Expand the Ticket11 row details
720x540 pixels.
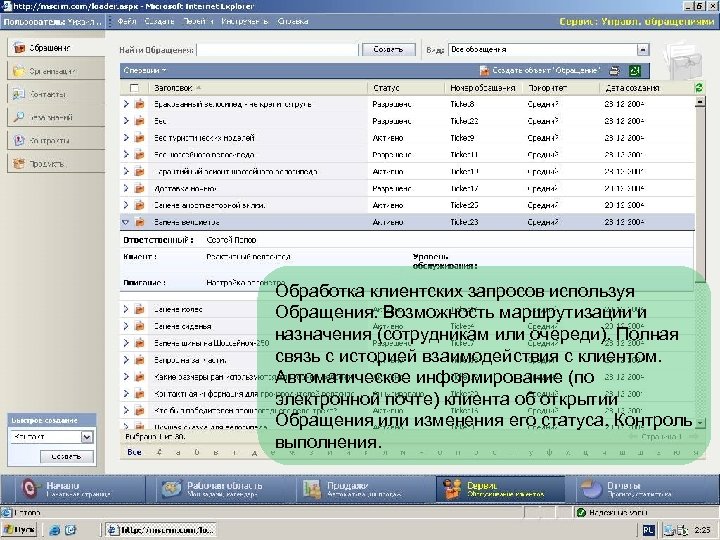pos(126,154)
